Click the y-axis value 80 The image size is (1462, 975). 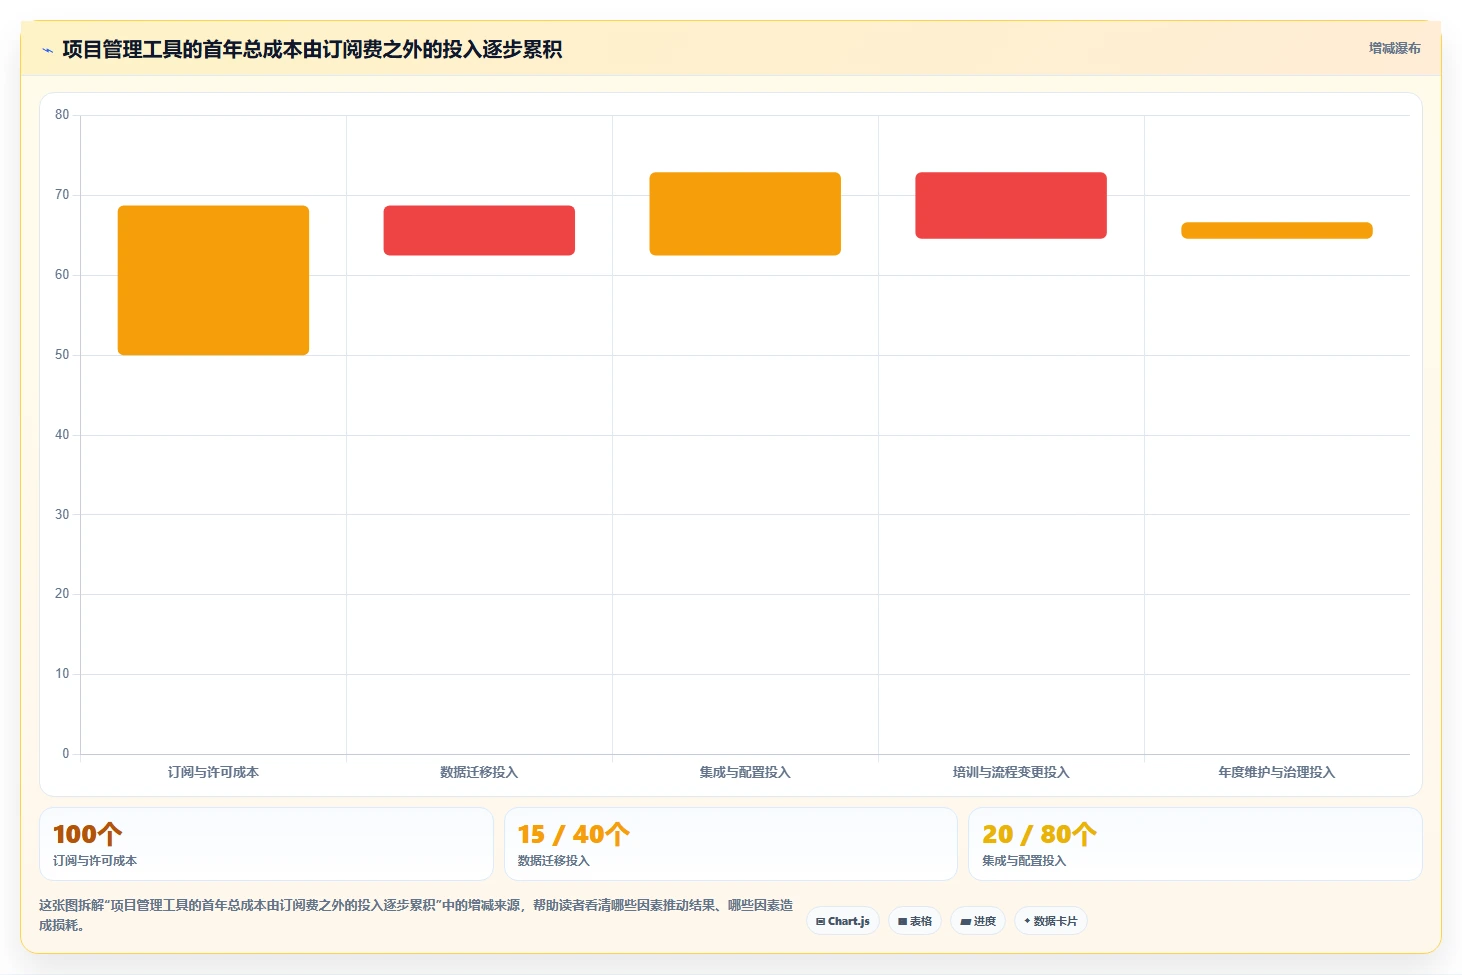pos(62,115)
